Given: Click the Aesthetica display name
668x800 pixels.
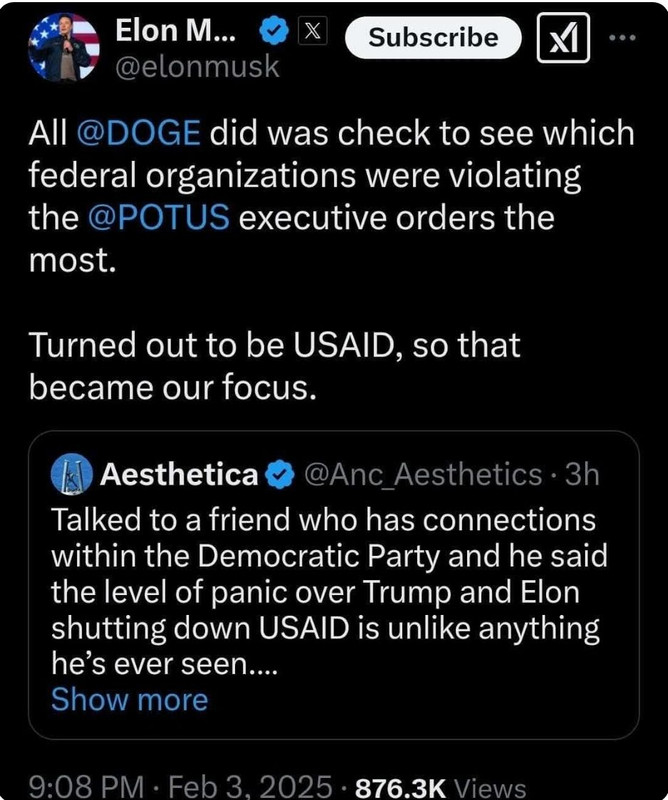Looking at the screenshot, I should pyautogui.click(x=179, y=474).
